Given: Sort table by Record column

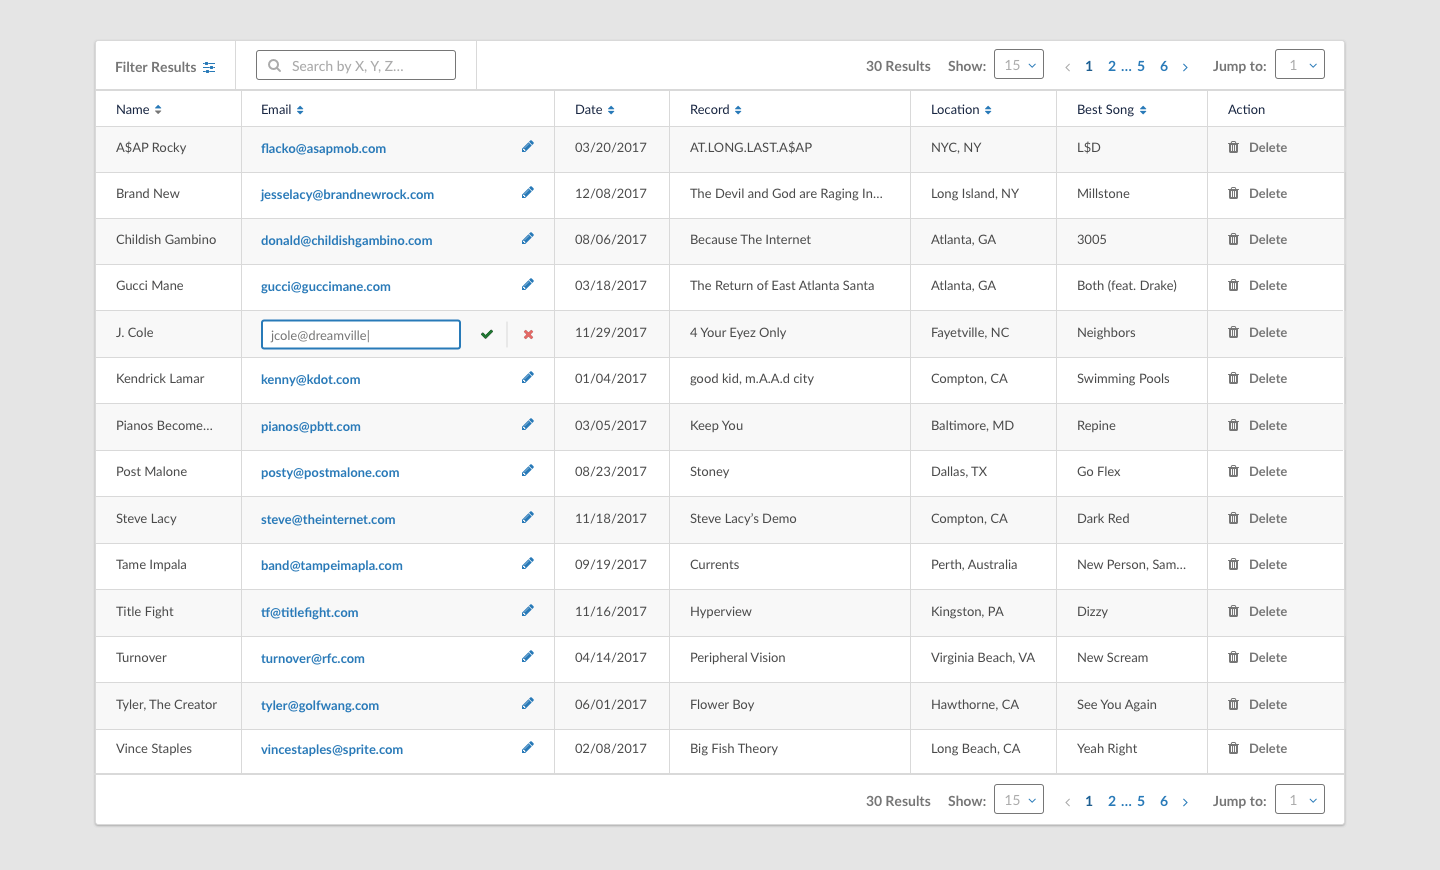Looking at the screenshot, I should (738, 110).
